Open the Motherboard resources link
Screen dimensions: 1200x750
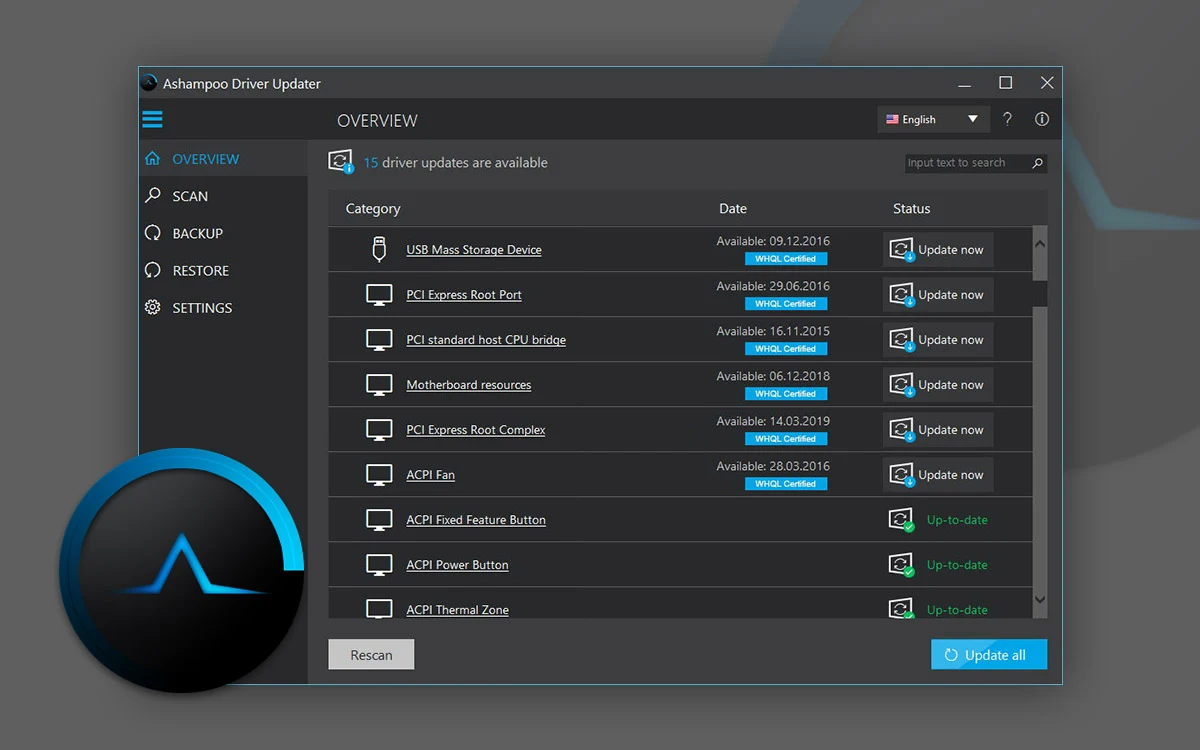(x=469, y=385)
